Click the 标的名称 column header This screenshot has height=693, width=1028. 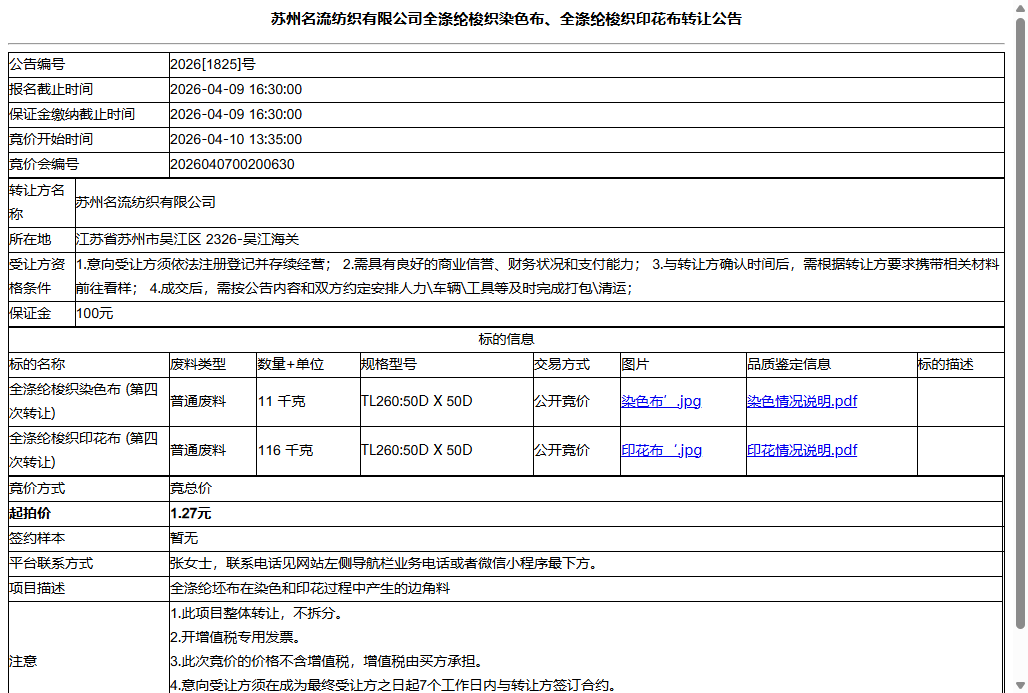[x=37, y=364]
